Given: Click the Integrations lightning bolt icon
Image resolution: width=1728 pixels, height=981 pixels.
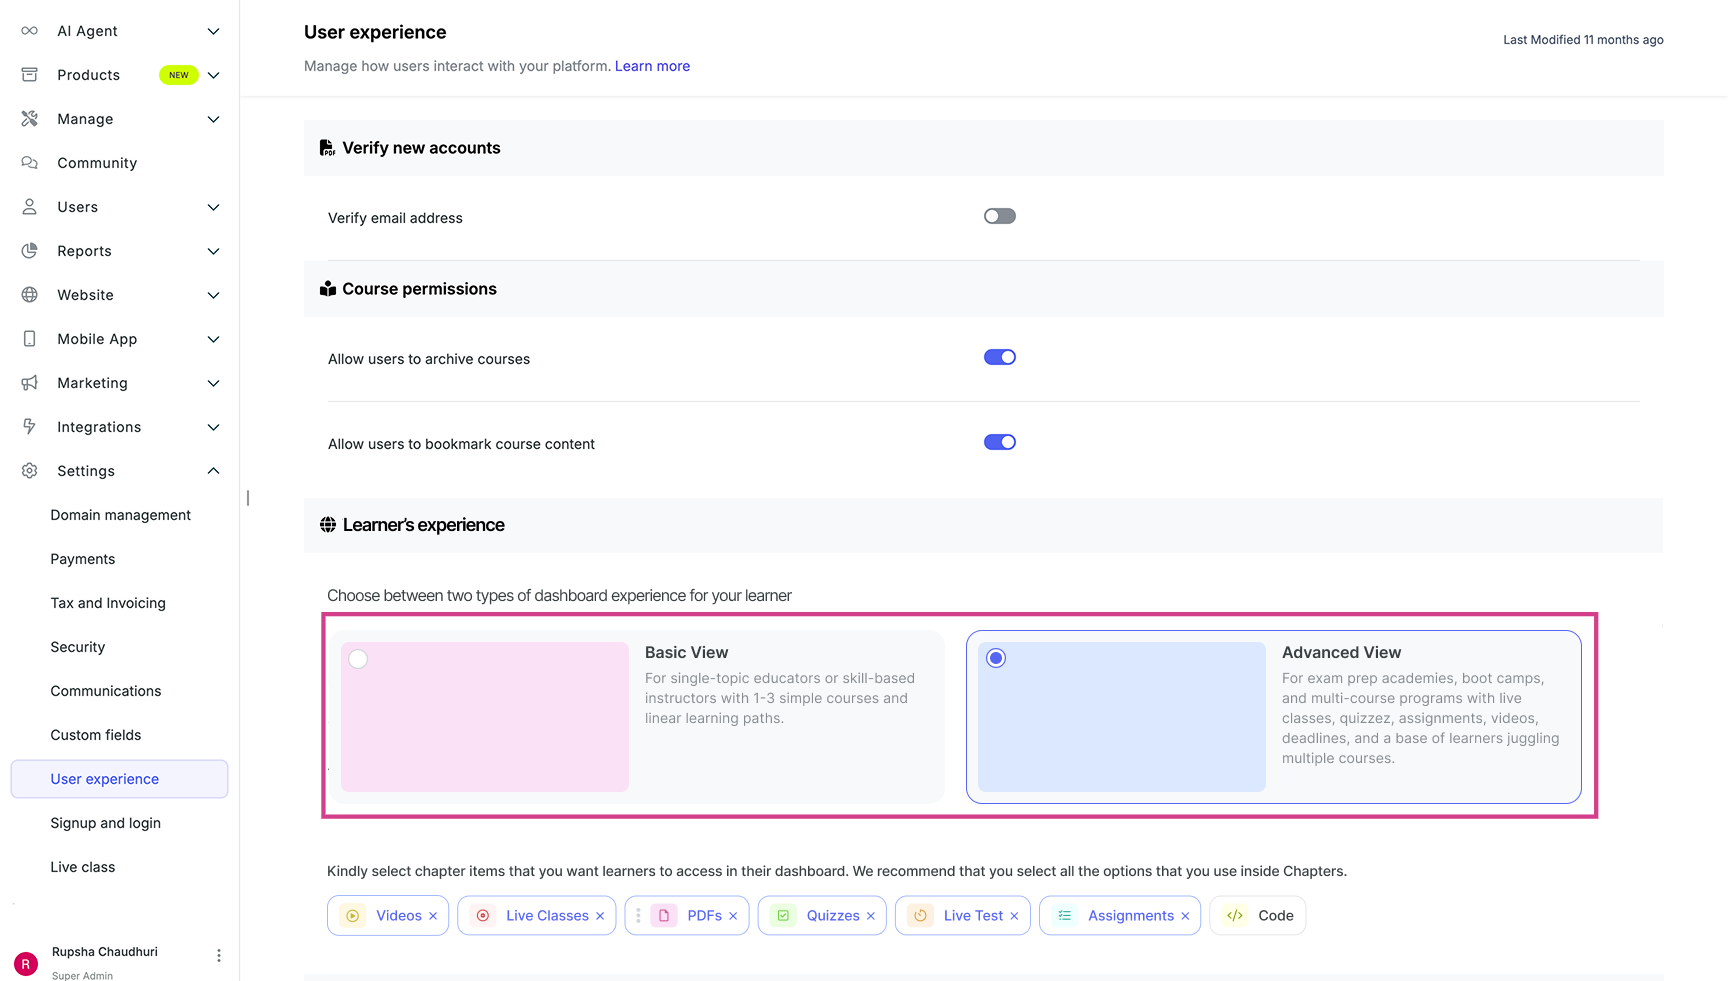Looking at the screenshot, I should pos(30,427).
